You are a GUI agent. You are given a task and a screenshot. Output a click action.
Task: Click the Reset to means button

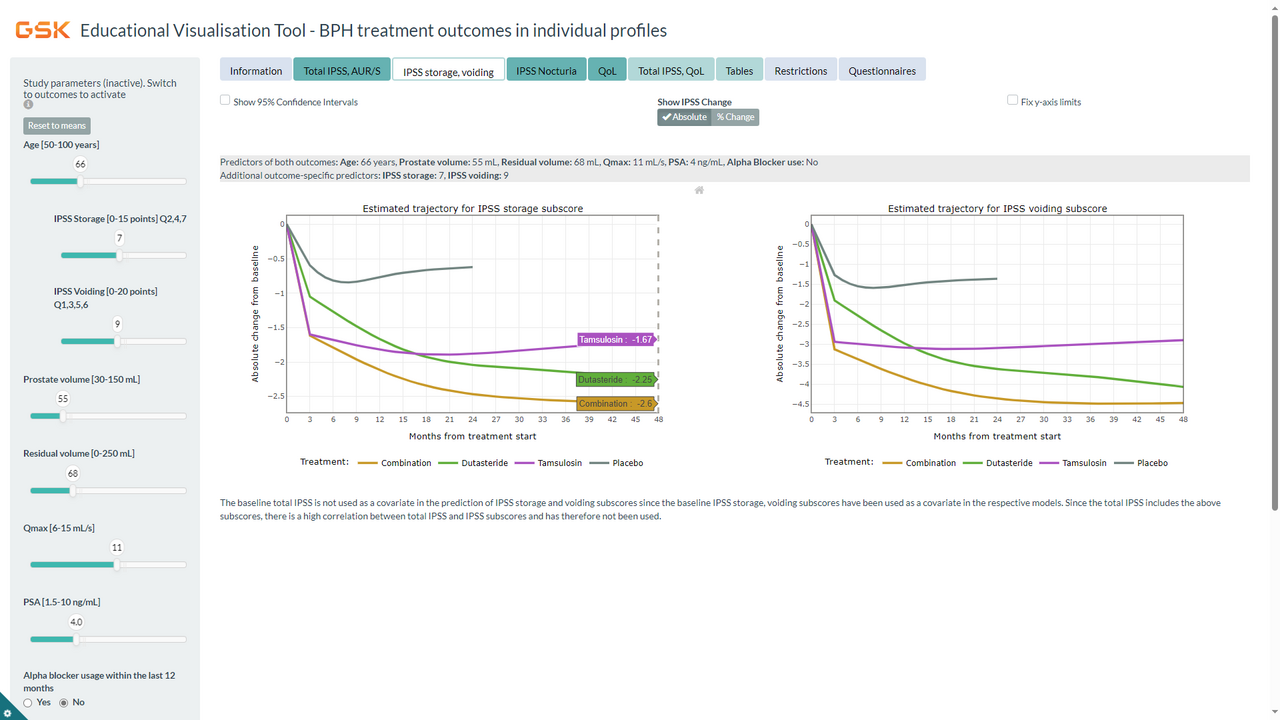[x=56, y=125]
